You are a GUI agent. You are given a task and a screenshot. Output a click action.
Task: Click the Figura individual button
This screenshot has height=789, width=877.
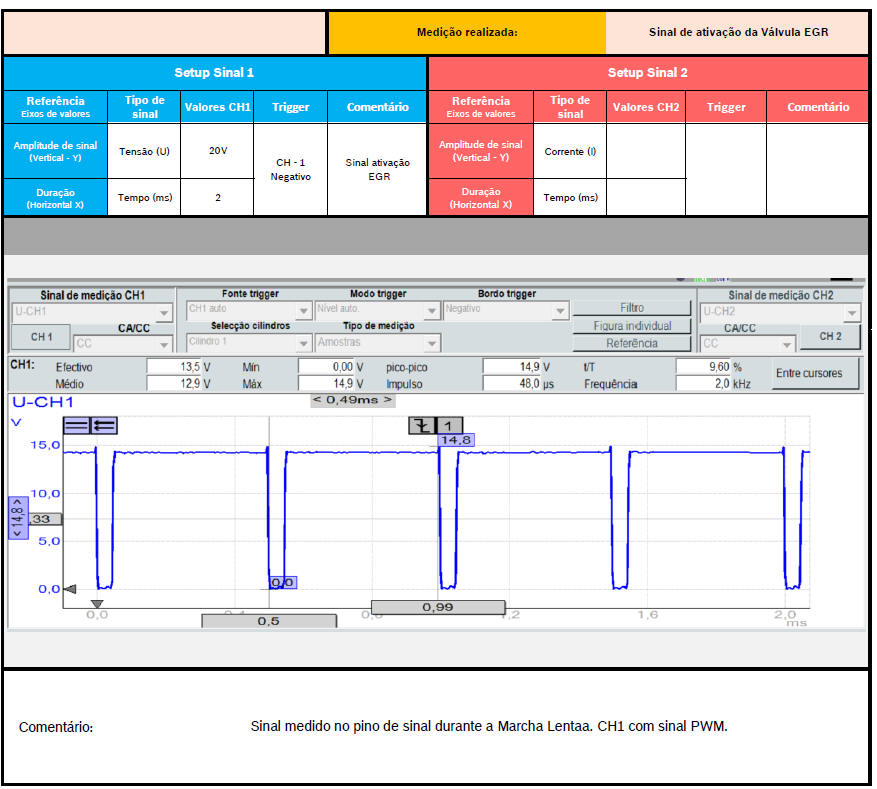pos(632,326)
